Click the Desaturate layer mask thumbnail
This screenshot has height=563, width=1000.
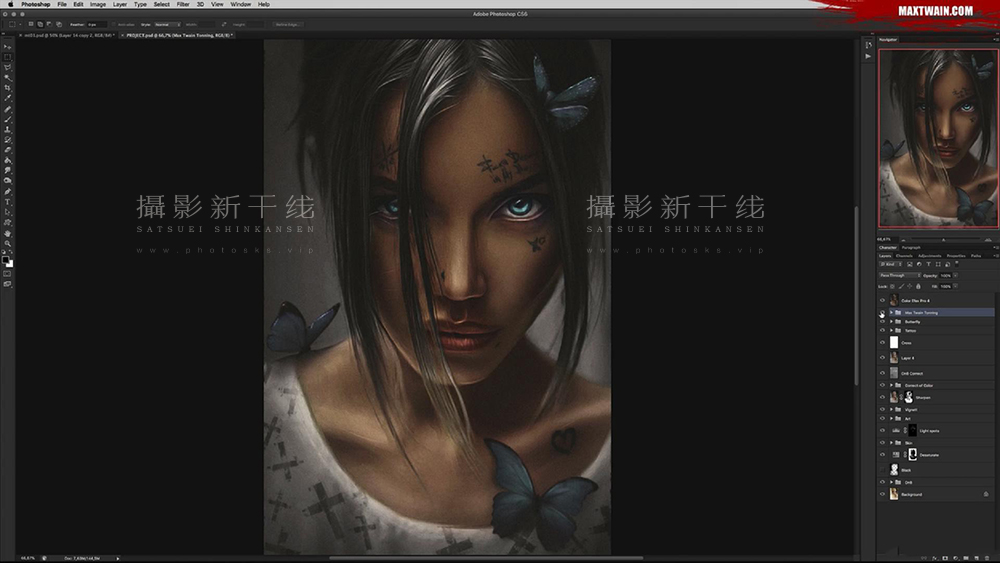pos(913,455)
